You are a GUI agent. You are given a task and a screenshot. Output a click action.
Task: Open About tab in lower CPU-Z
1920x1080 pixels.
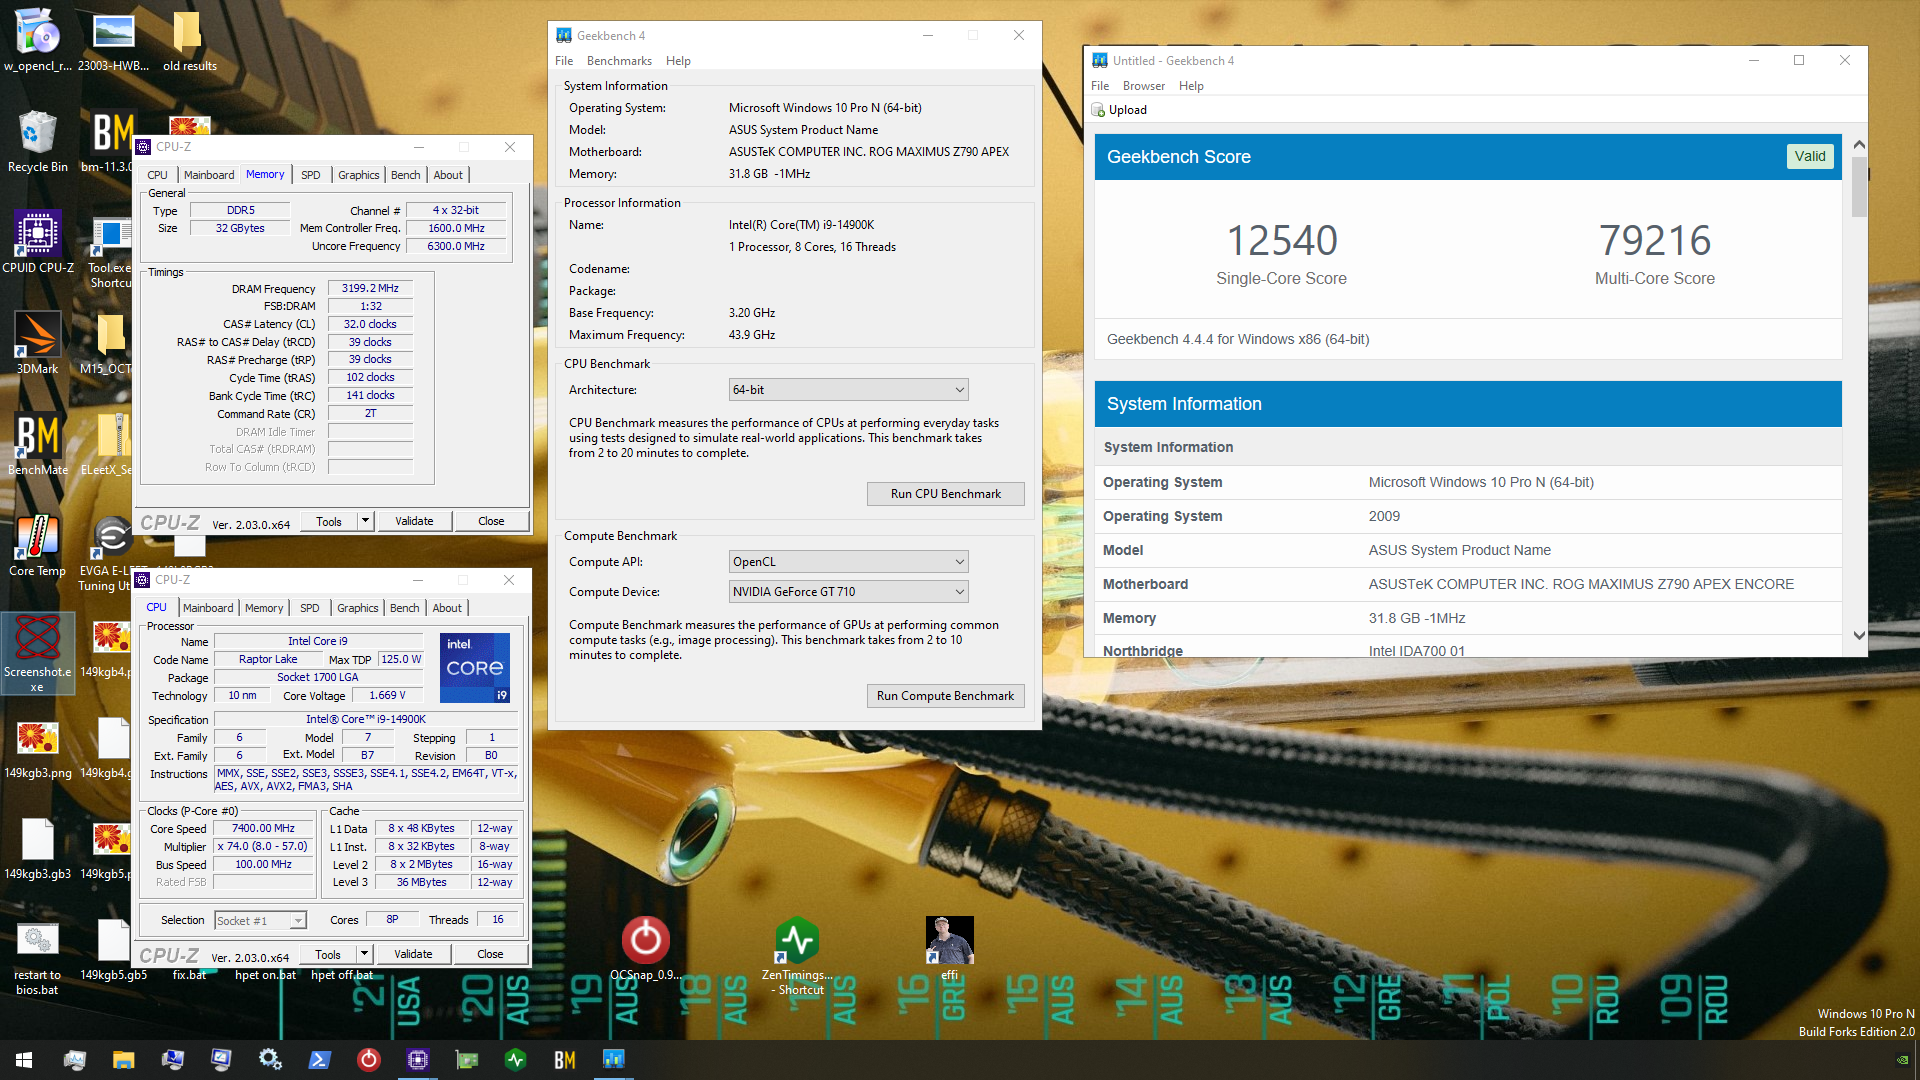click(x=447, y=608)
